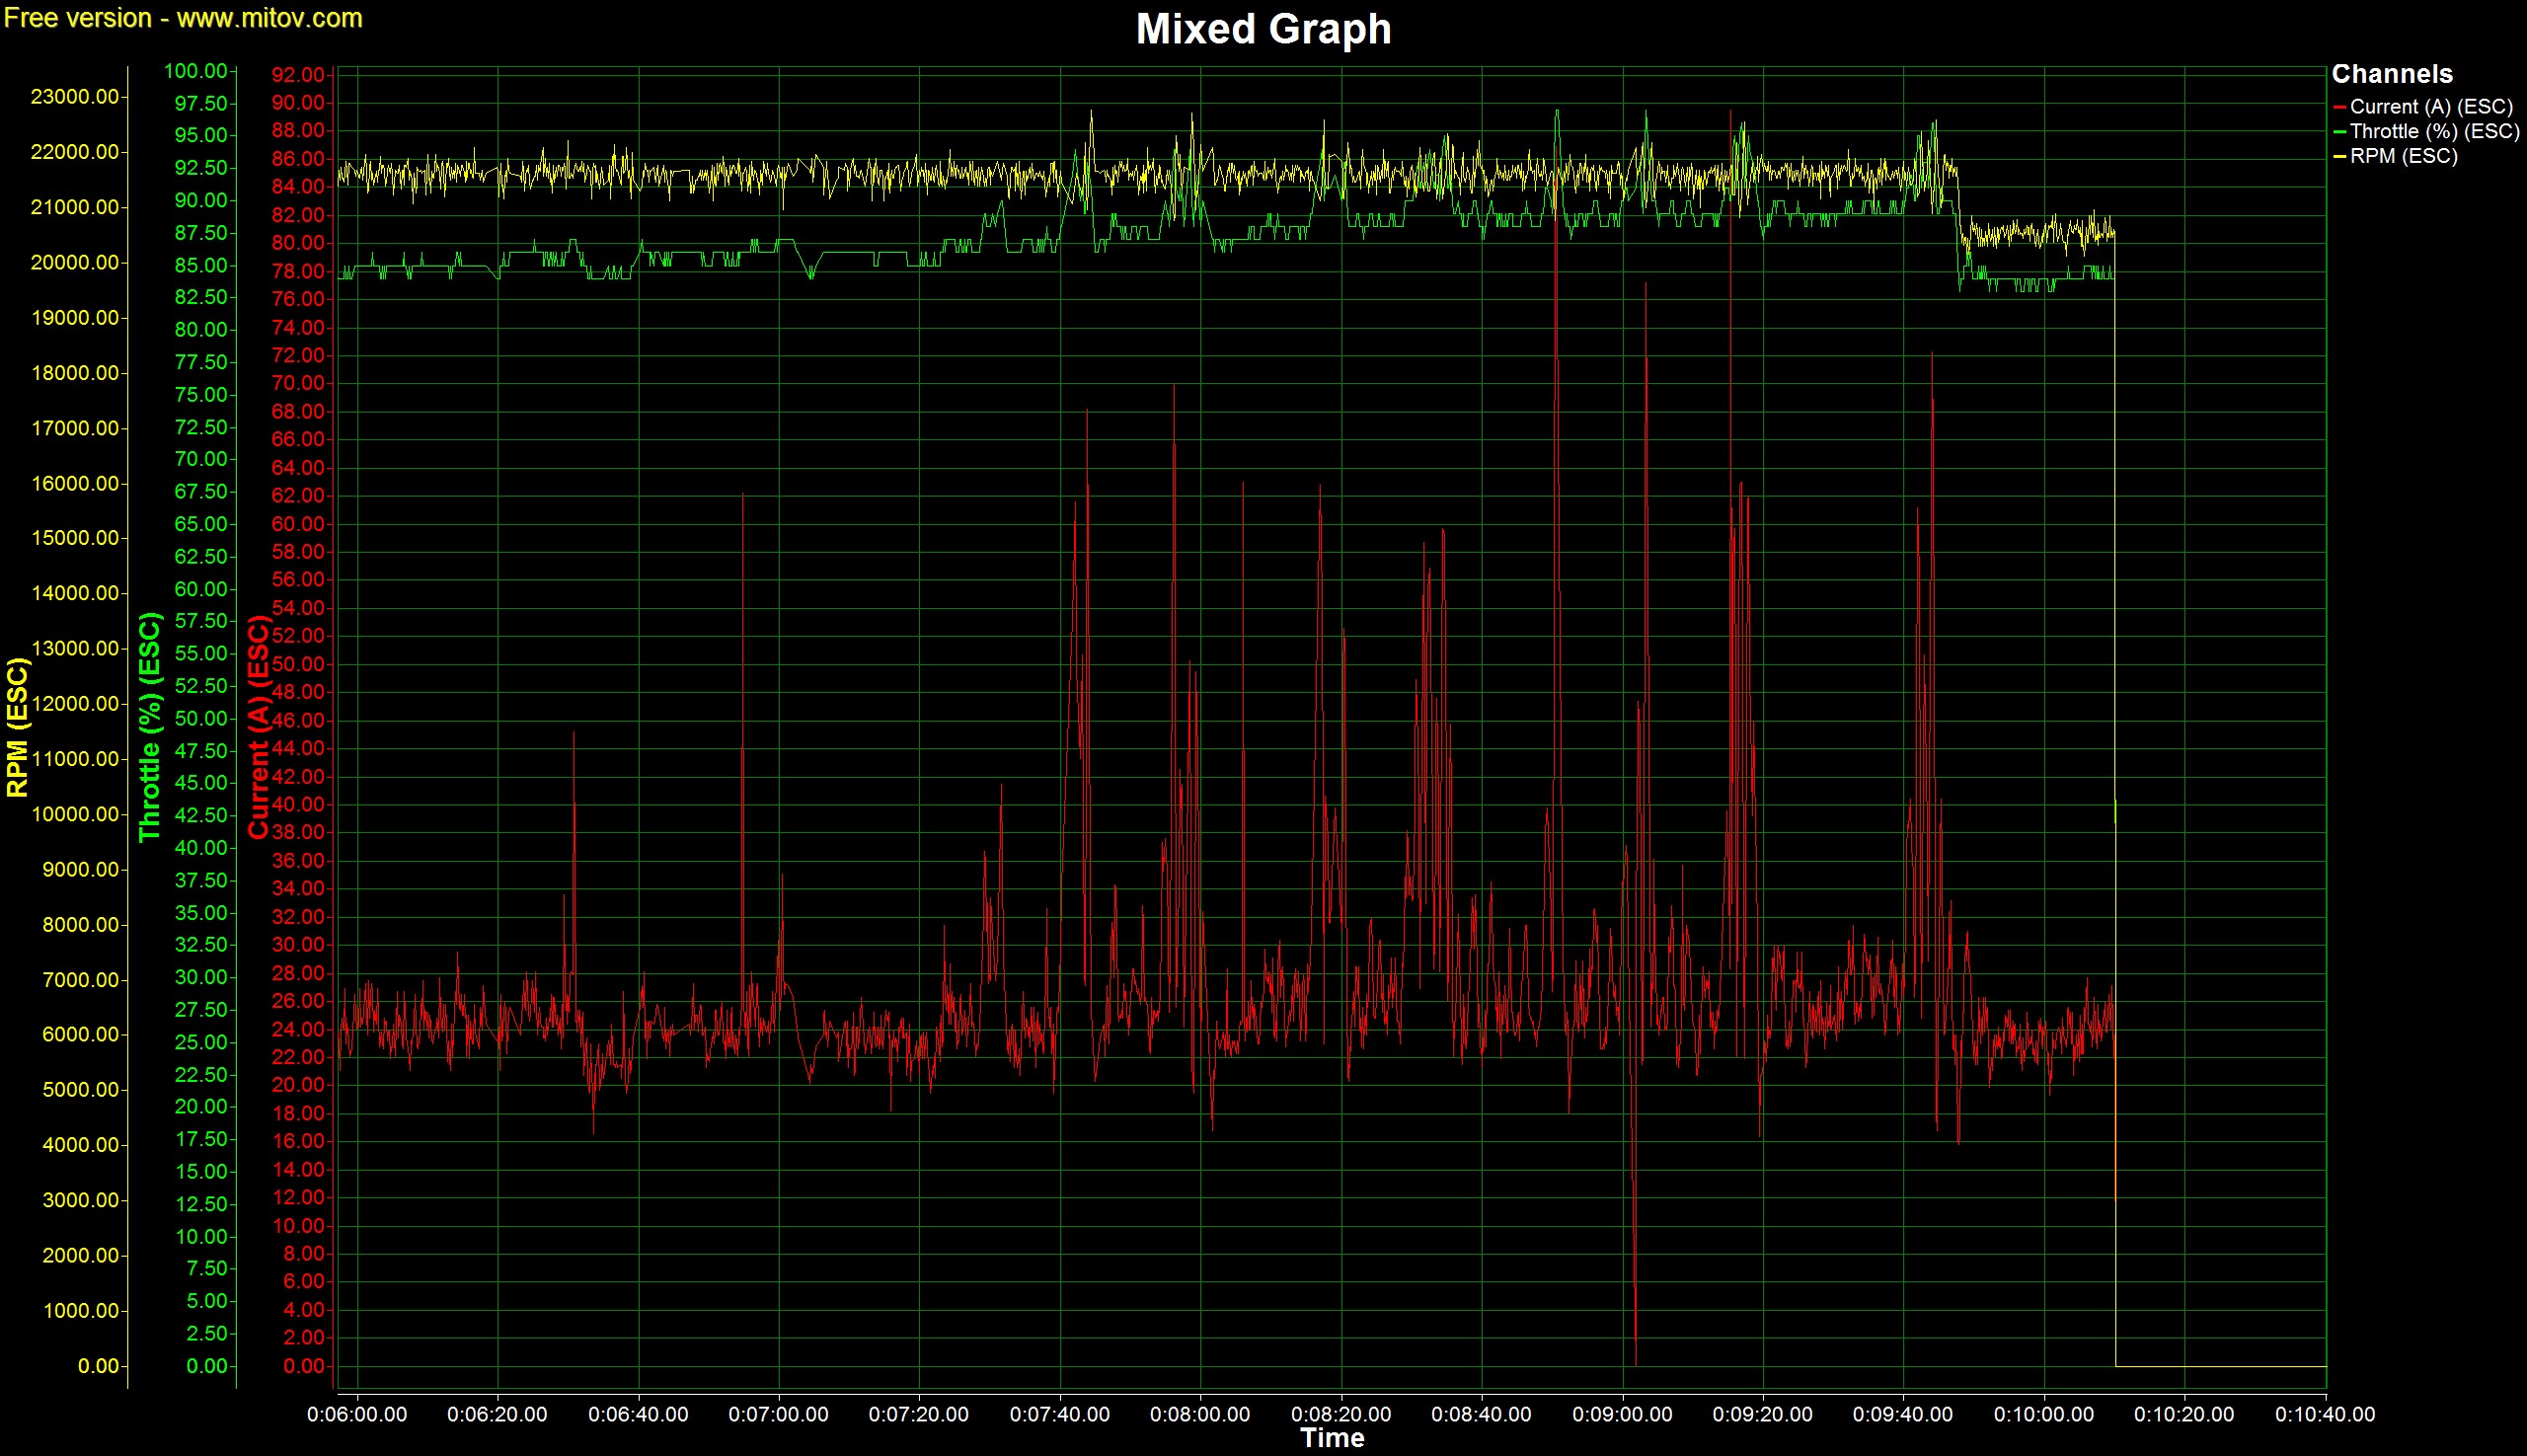Select Current (A) (ESC) legend entry

click(x=2430, y=107)
